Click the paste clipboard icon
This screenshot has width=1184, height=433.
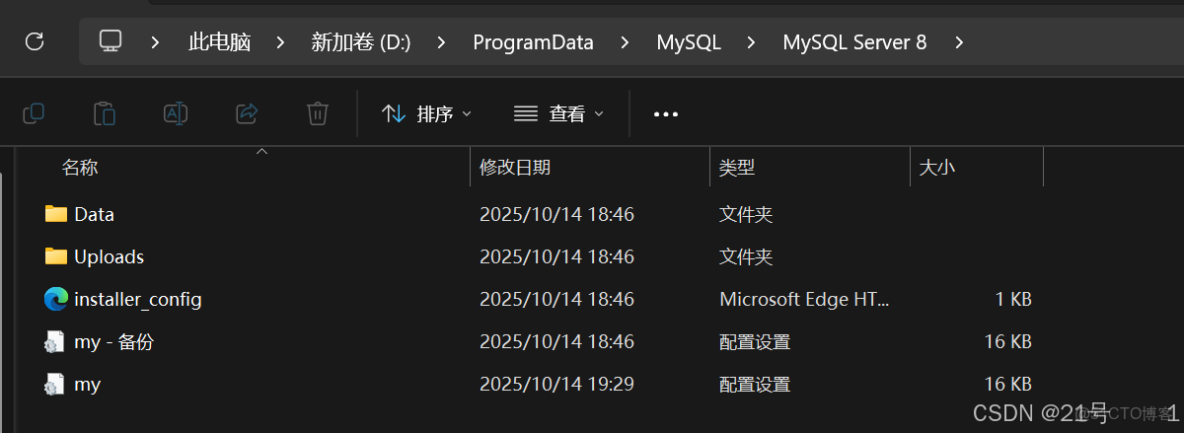click(104, 114)
